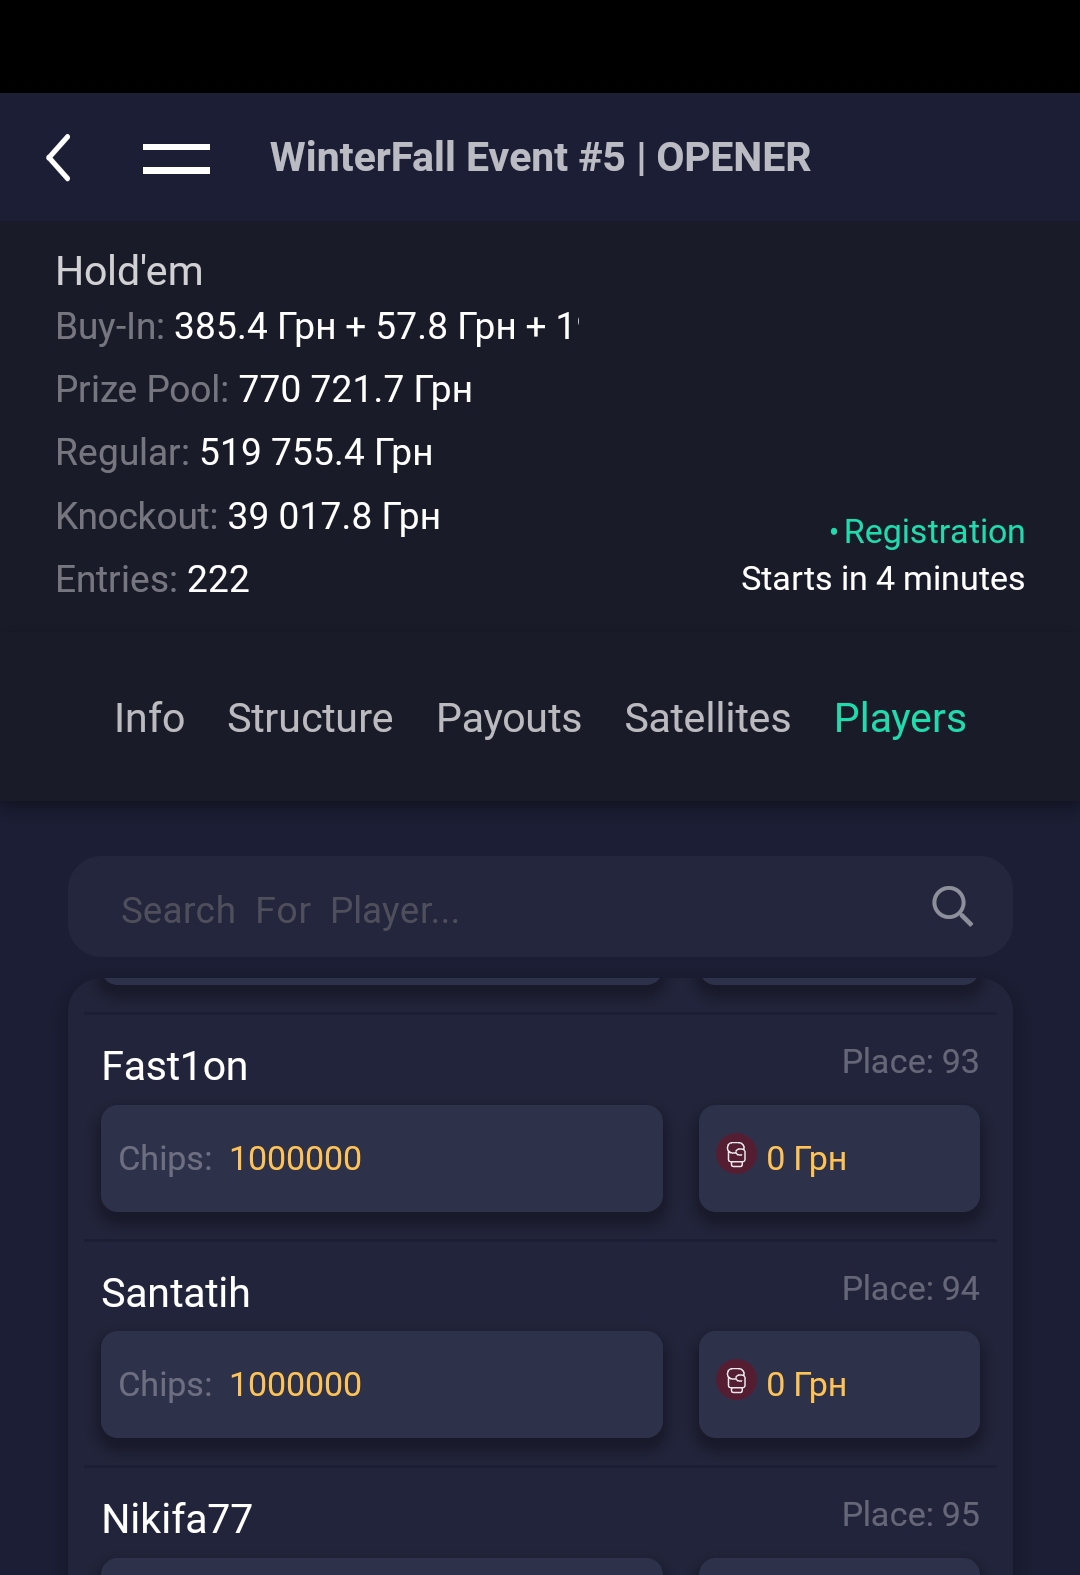1080x1575 pixels.
Task: Select player name Fast1on
Action: point(175,1066)
